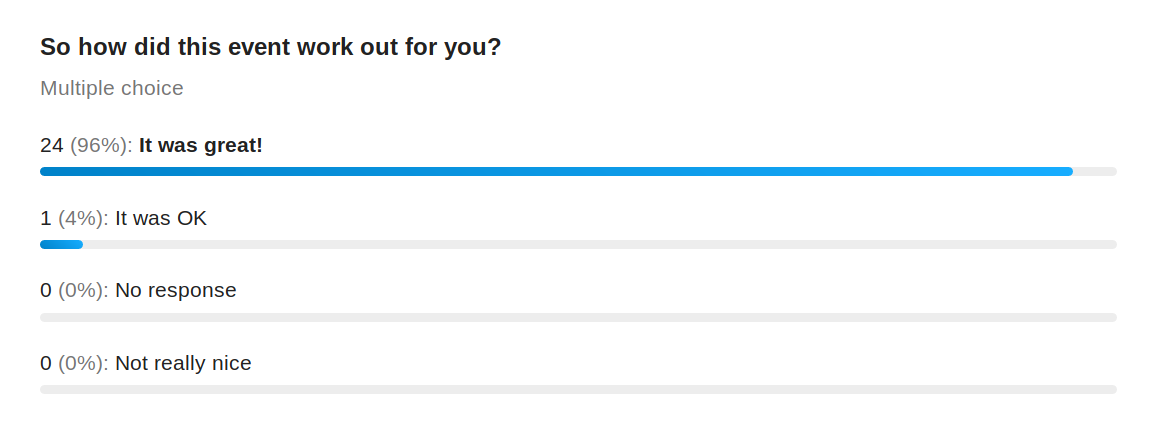This screenshot has height=425, width=1165.
Task: Click the "(0%)" percentage beside Not really nice
Action: 84,363
